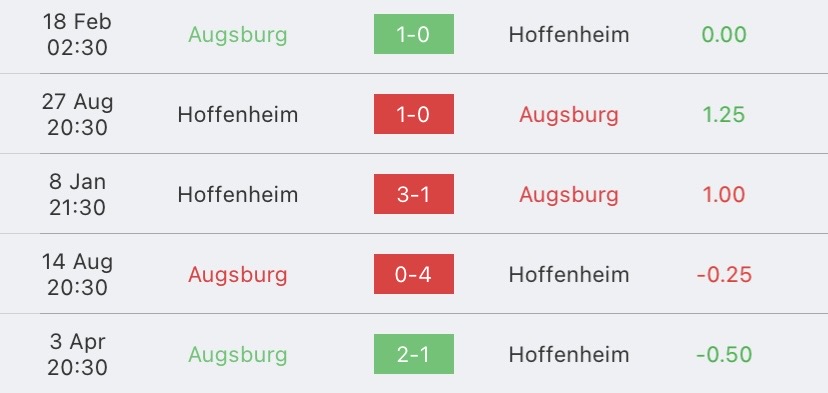Image resolution: width=828 pixels, height=393 pixels.
Task: Click the -0.25 handicap value
Action: [724, 275]
